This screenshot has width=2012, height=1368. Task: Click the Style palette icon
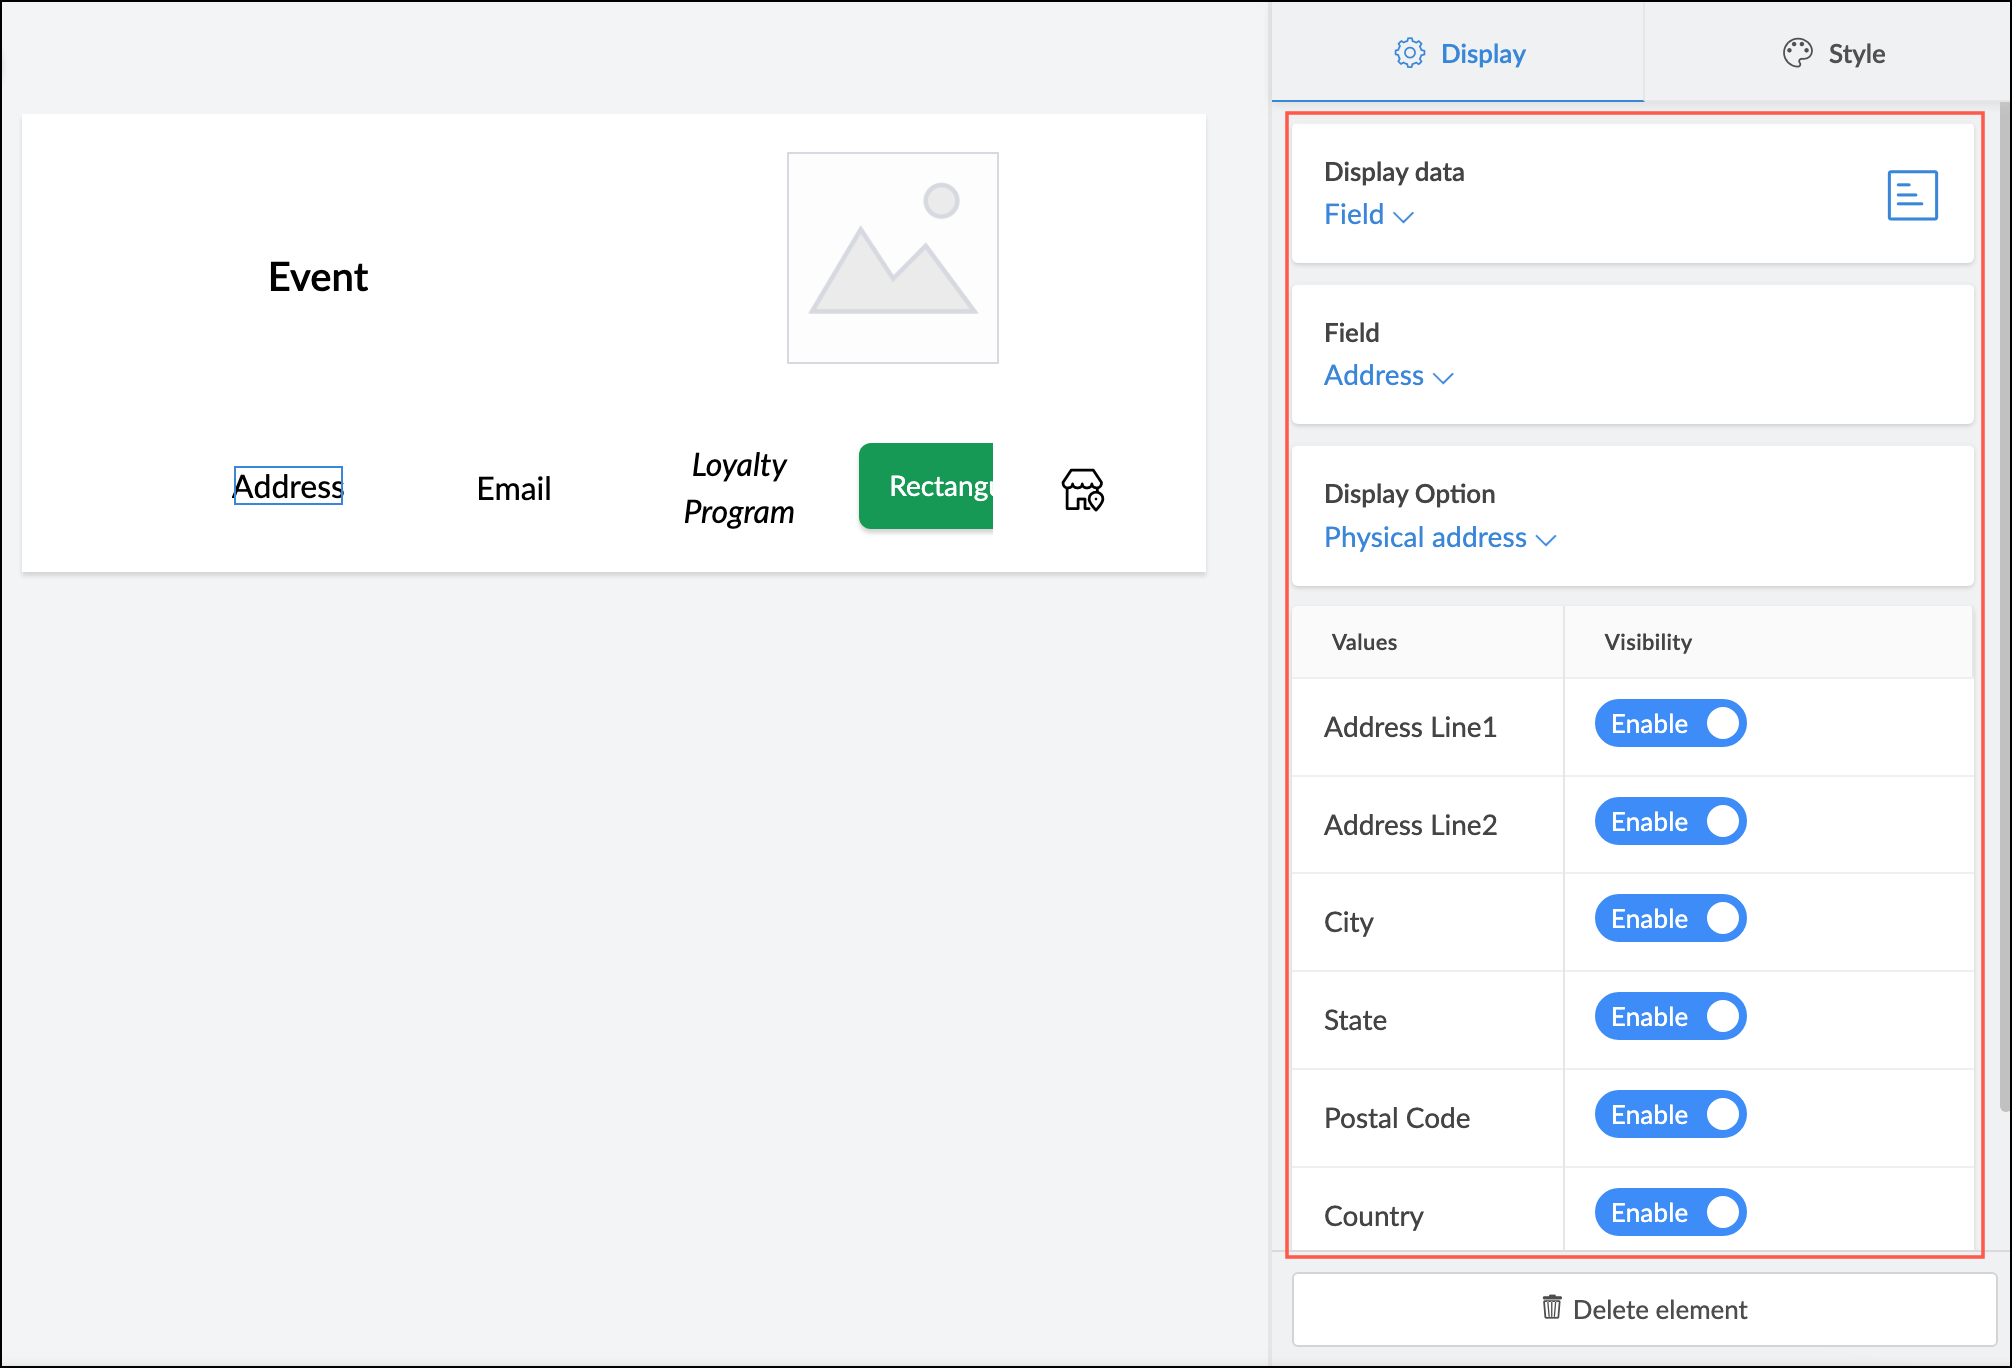pos(1797,53)
